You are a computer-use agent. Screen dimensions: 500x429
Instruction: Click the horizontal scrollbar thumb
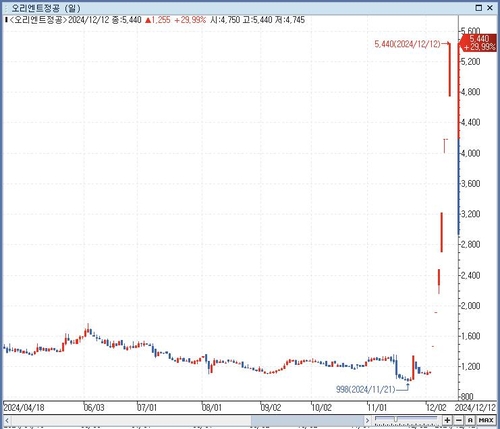click(x=307, y=420)
